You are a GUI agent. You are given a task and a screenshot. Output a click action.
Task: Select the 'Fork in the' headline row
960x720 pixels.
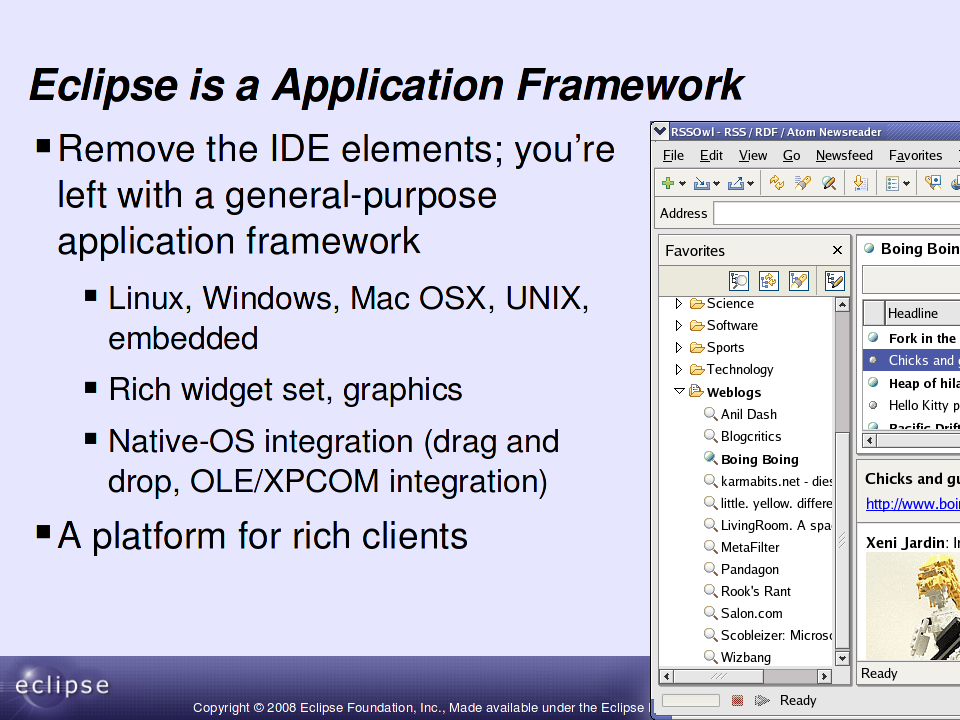(x=912, y=338)
